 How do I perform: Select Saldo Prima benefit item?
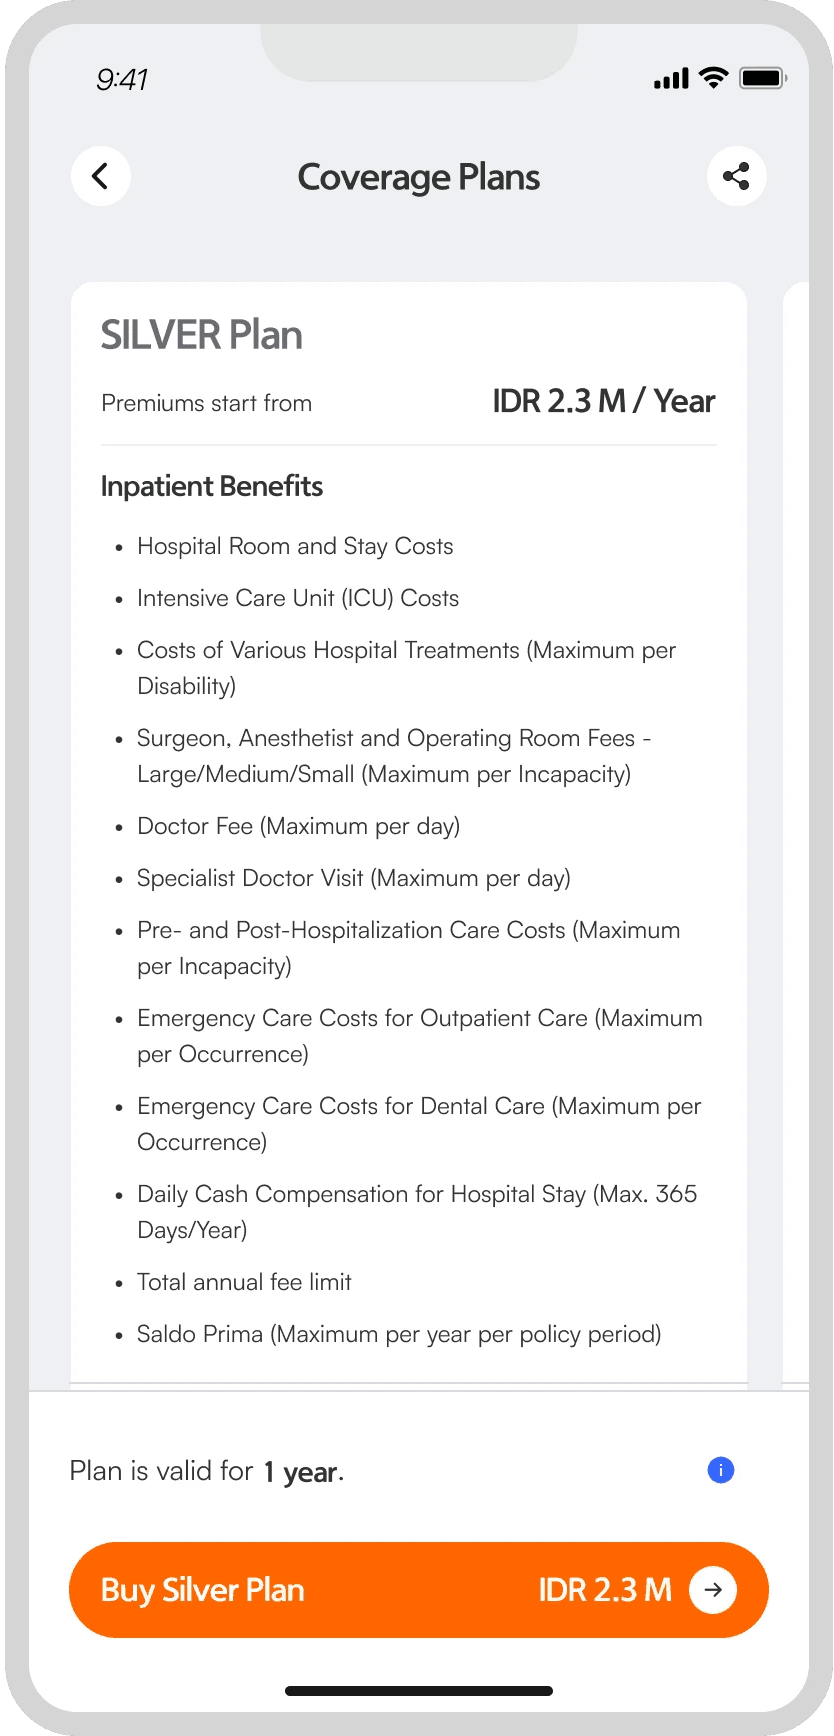pyautogui.click(x=399, y=1334)
